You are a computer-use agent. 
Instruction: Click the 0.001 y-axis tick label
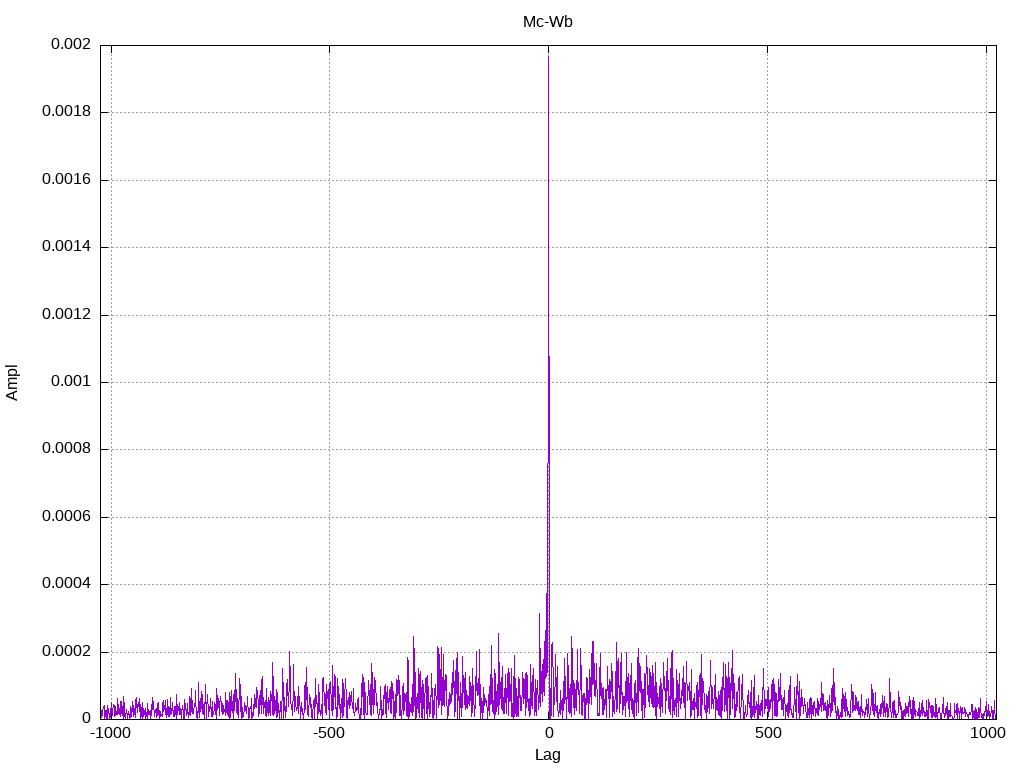(70, 382)
